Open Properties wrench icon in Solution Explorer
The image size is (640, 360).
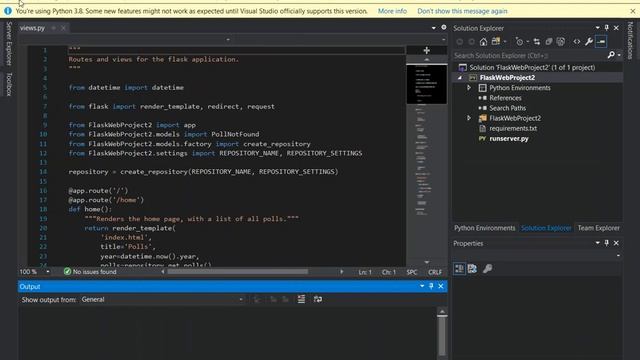[589, 42]
